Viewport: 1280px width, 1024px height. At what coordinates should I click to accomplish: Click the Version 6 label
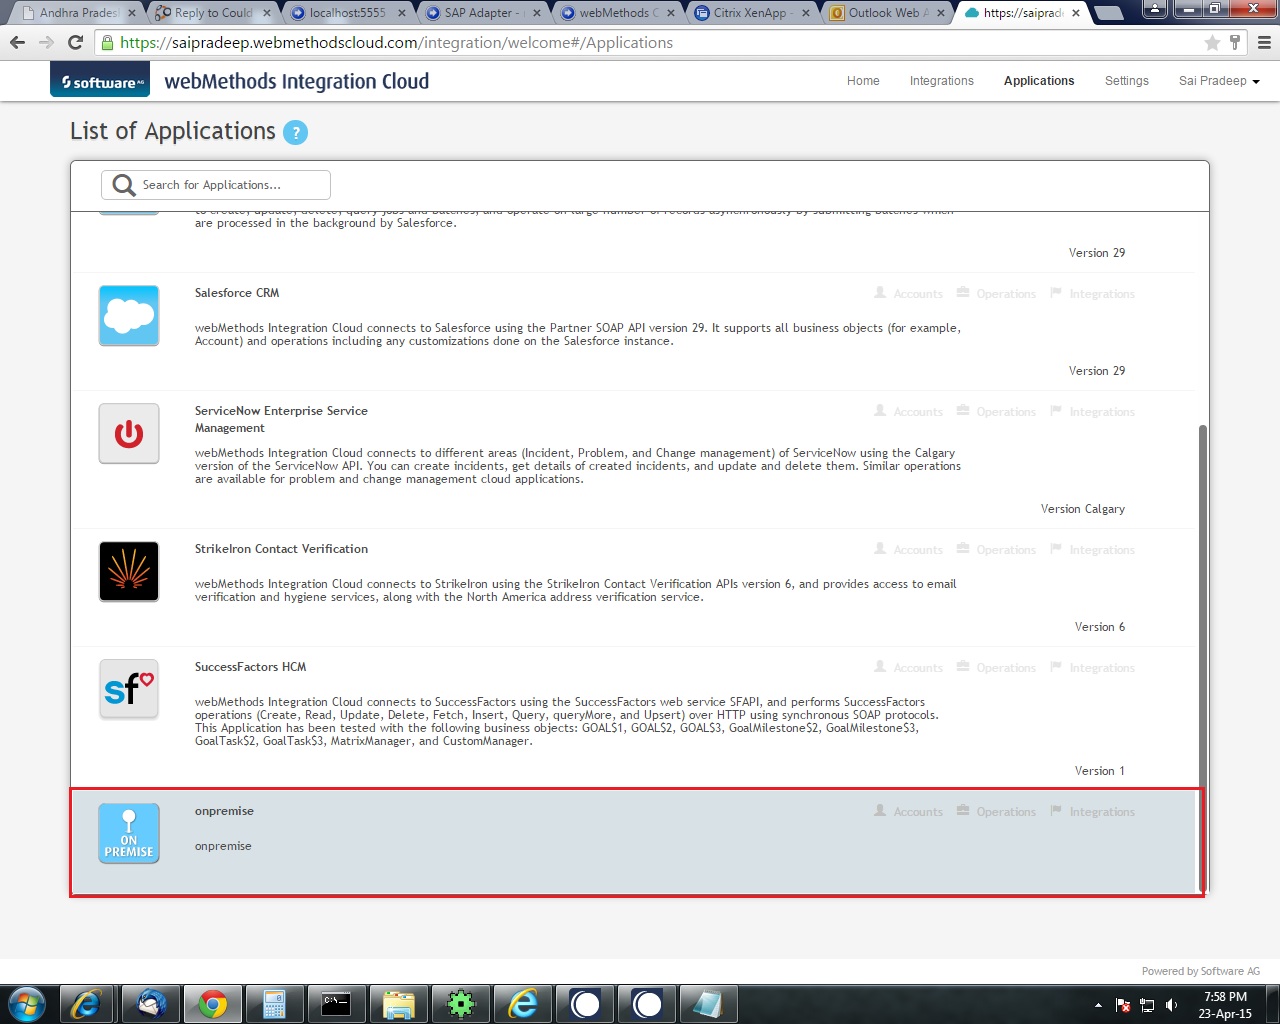(1100, 627)
